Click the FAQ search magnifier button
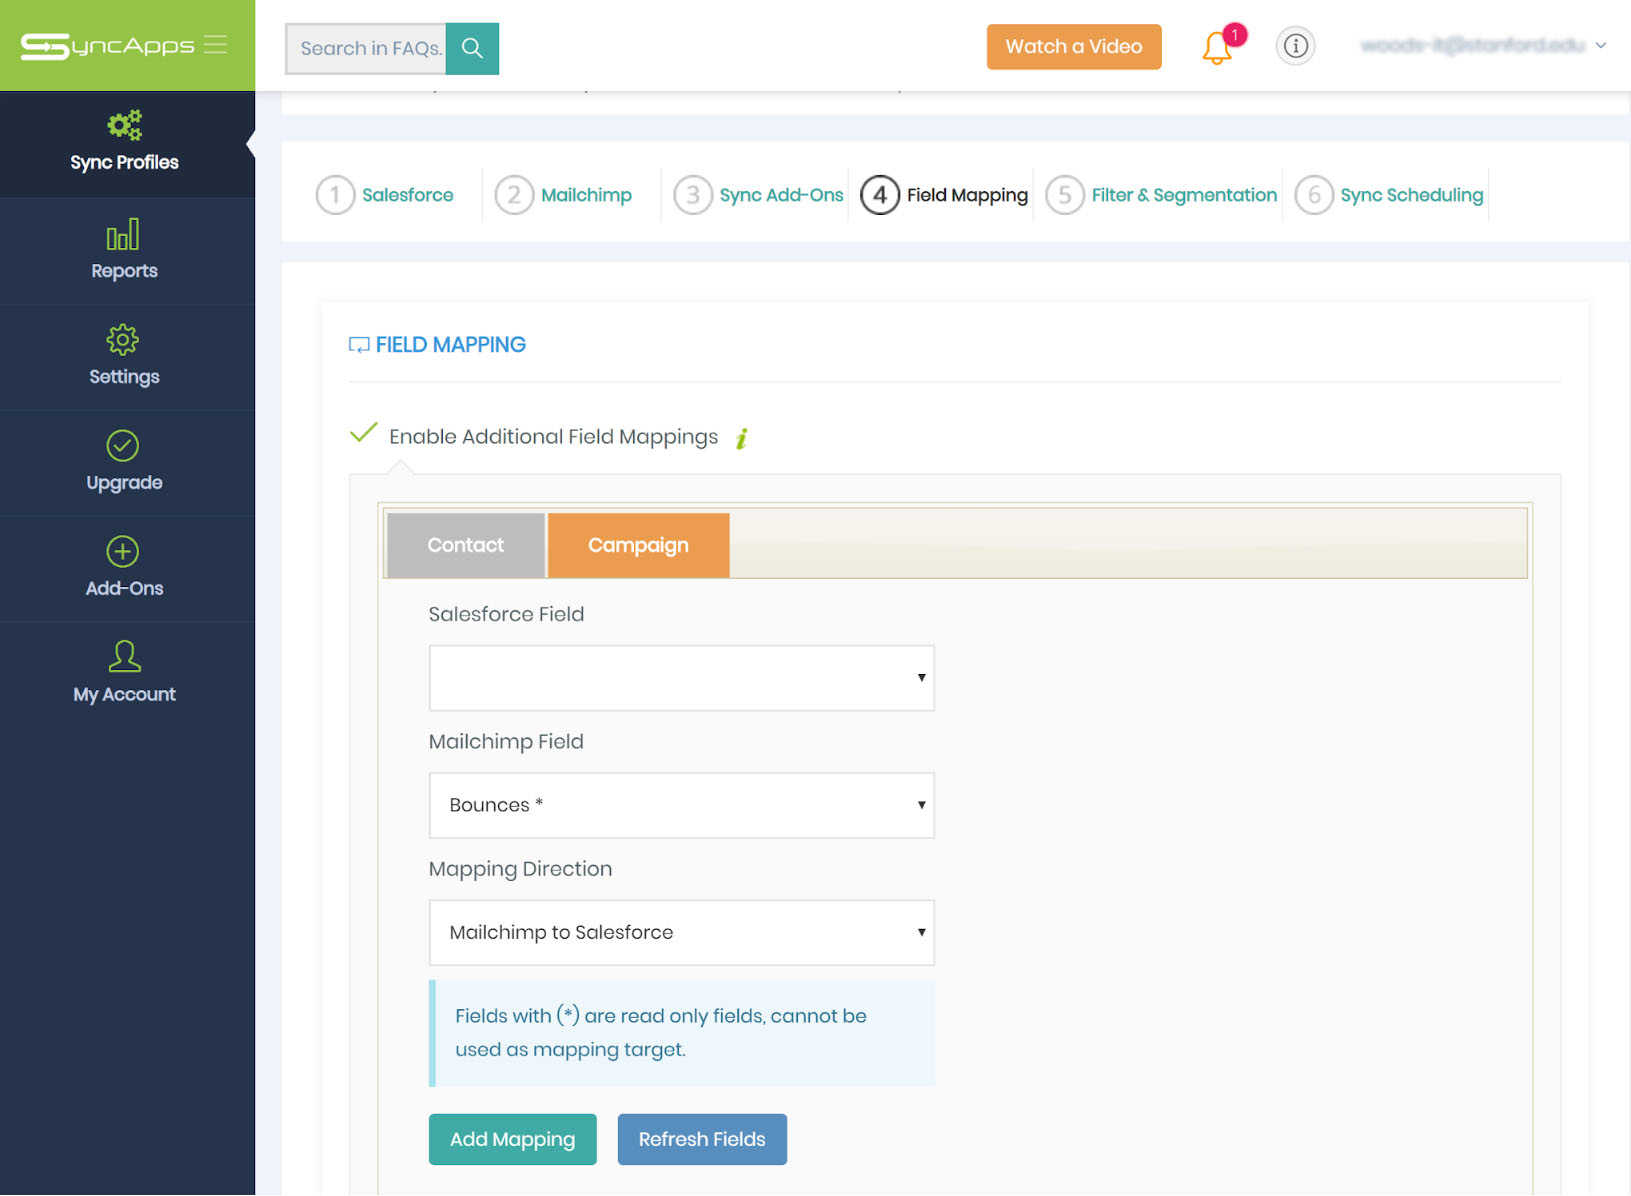The image size is (1631, 1196). pos(472,48)
